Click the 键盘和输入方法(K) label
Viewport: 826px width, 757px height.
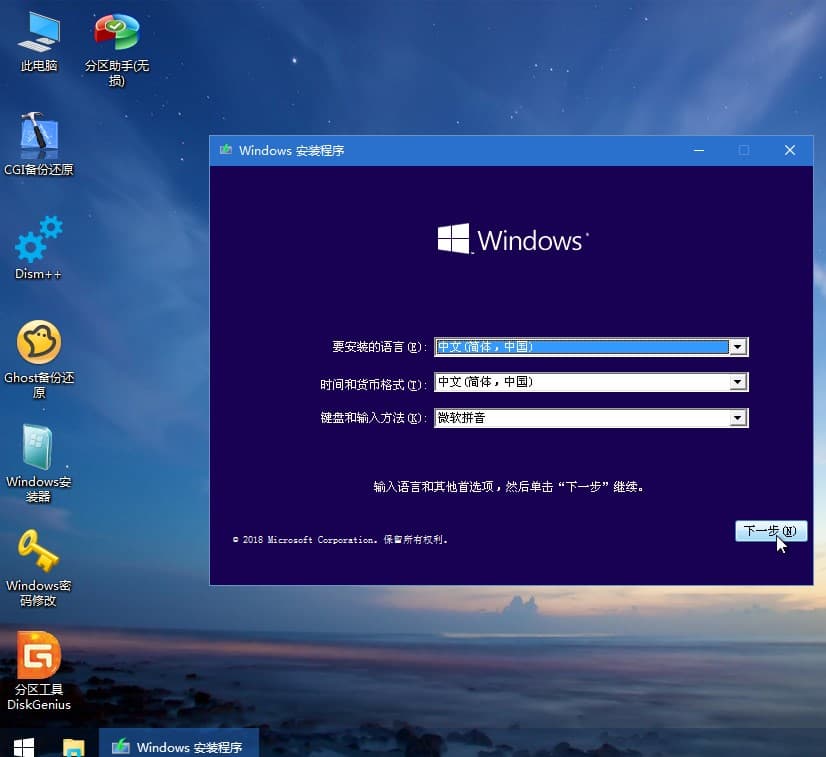pos(373,418)
